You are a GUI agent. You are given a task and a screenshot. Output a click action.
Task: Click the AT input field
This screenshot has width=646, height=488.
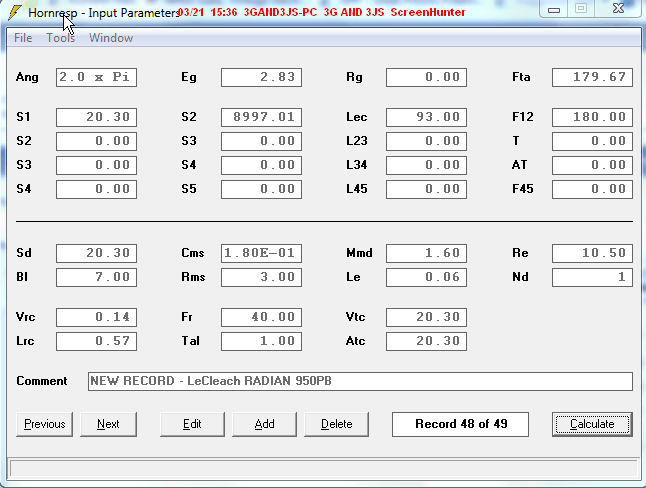(592, 165)
